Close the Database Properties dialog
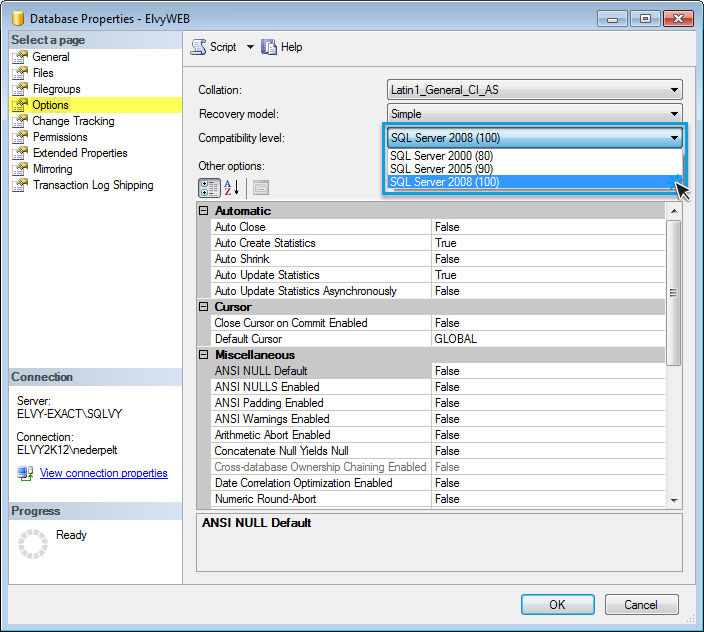Viewport: 704px width, 632px height. click(678, 18)
